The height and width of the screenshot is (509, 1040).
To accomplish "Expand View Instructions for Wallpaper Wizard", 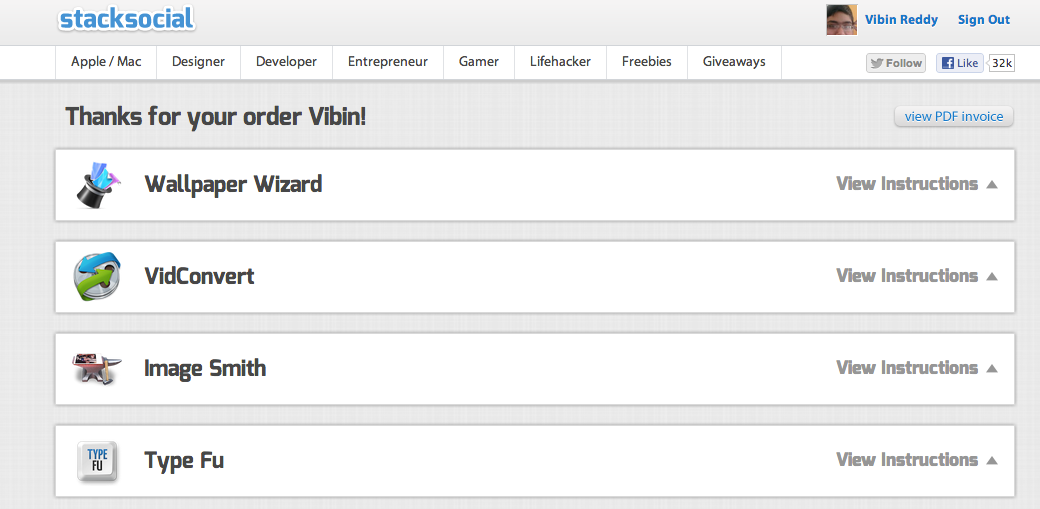I will tap(917, 184).
